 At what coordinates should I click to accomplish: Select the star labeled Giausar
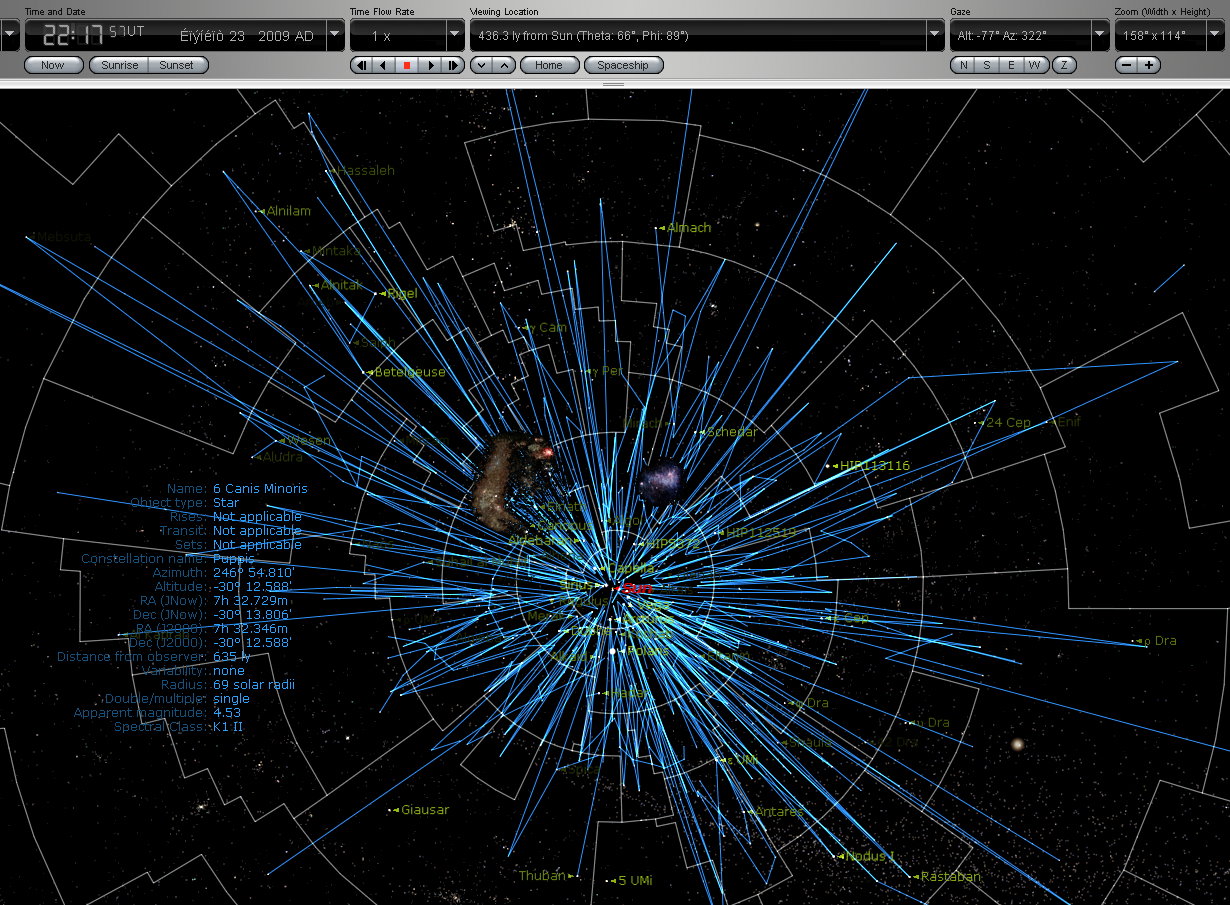coord(425,810)
